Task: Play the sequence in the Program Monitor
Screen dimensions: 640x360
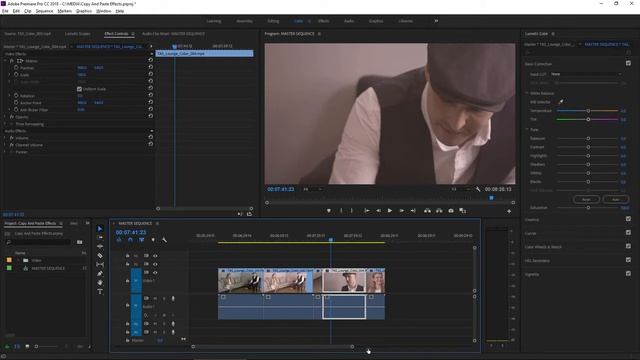Action: [x=390, y=211]
